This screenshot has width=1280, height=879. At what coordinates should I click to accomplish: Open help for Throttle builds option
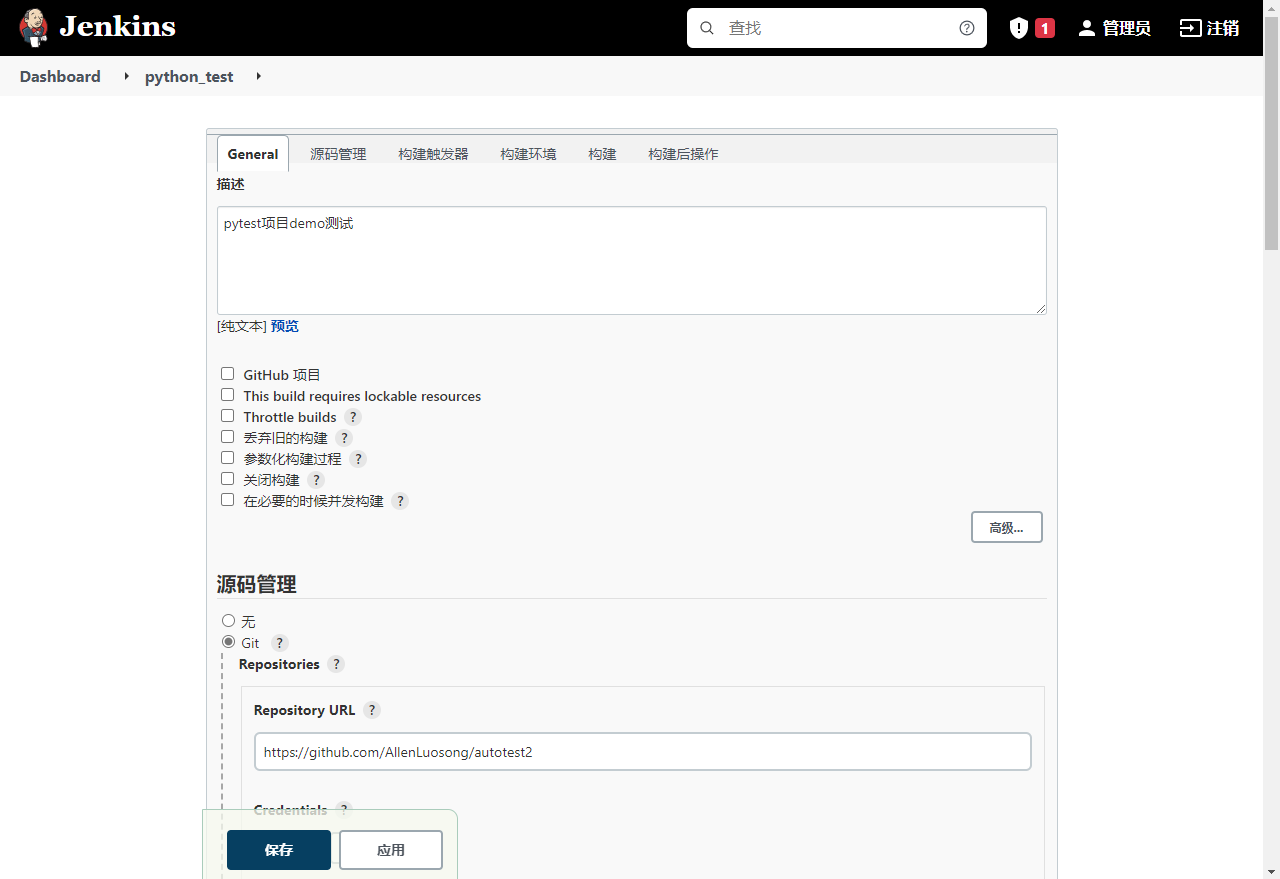pyautogui.click(x=352, y=416)
